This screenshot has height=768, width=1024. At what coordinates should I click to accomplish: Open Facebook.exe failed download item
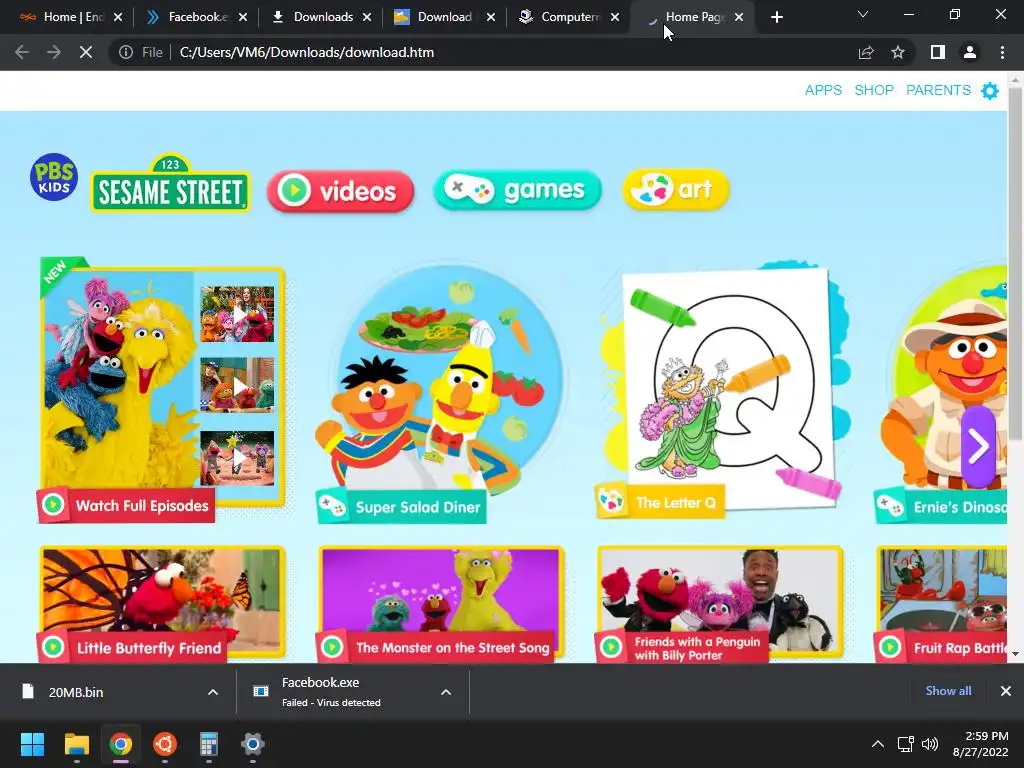[340, 692]
